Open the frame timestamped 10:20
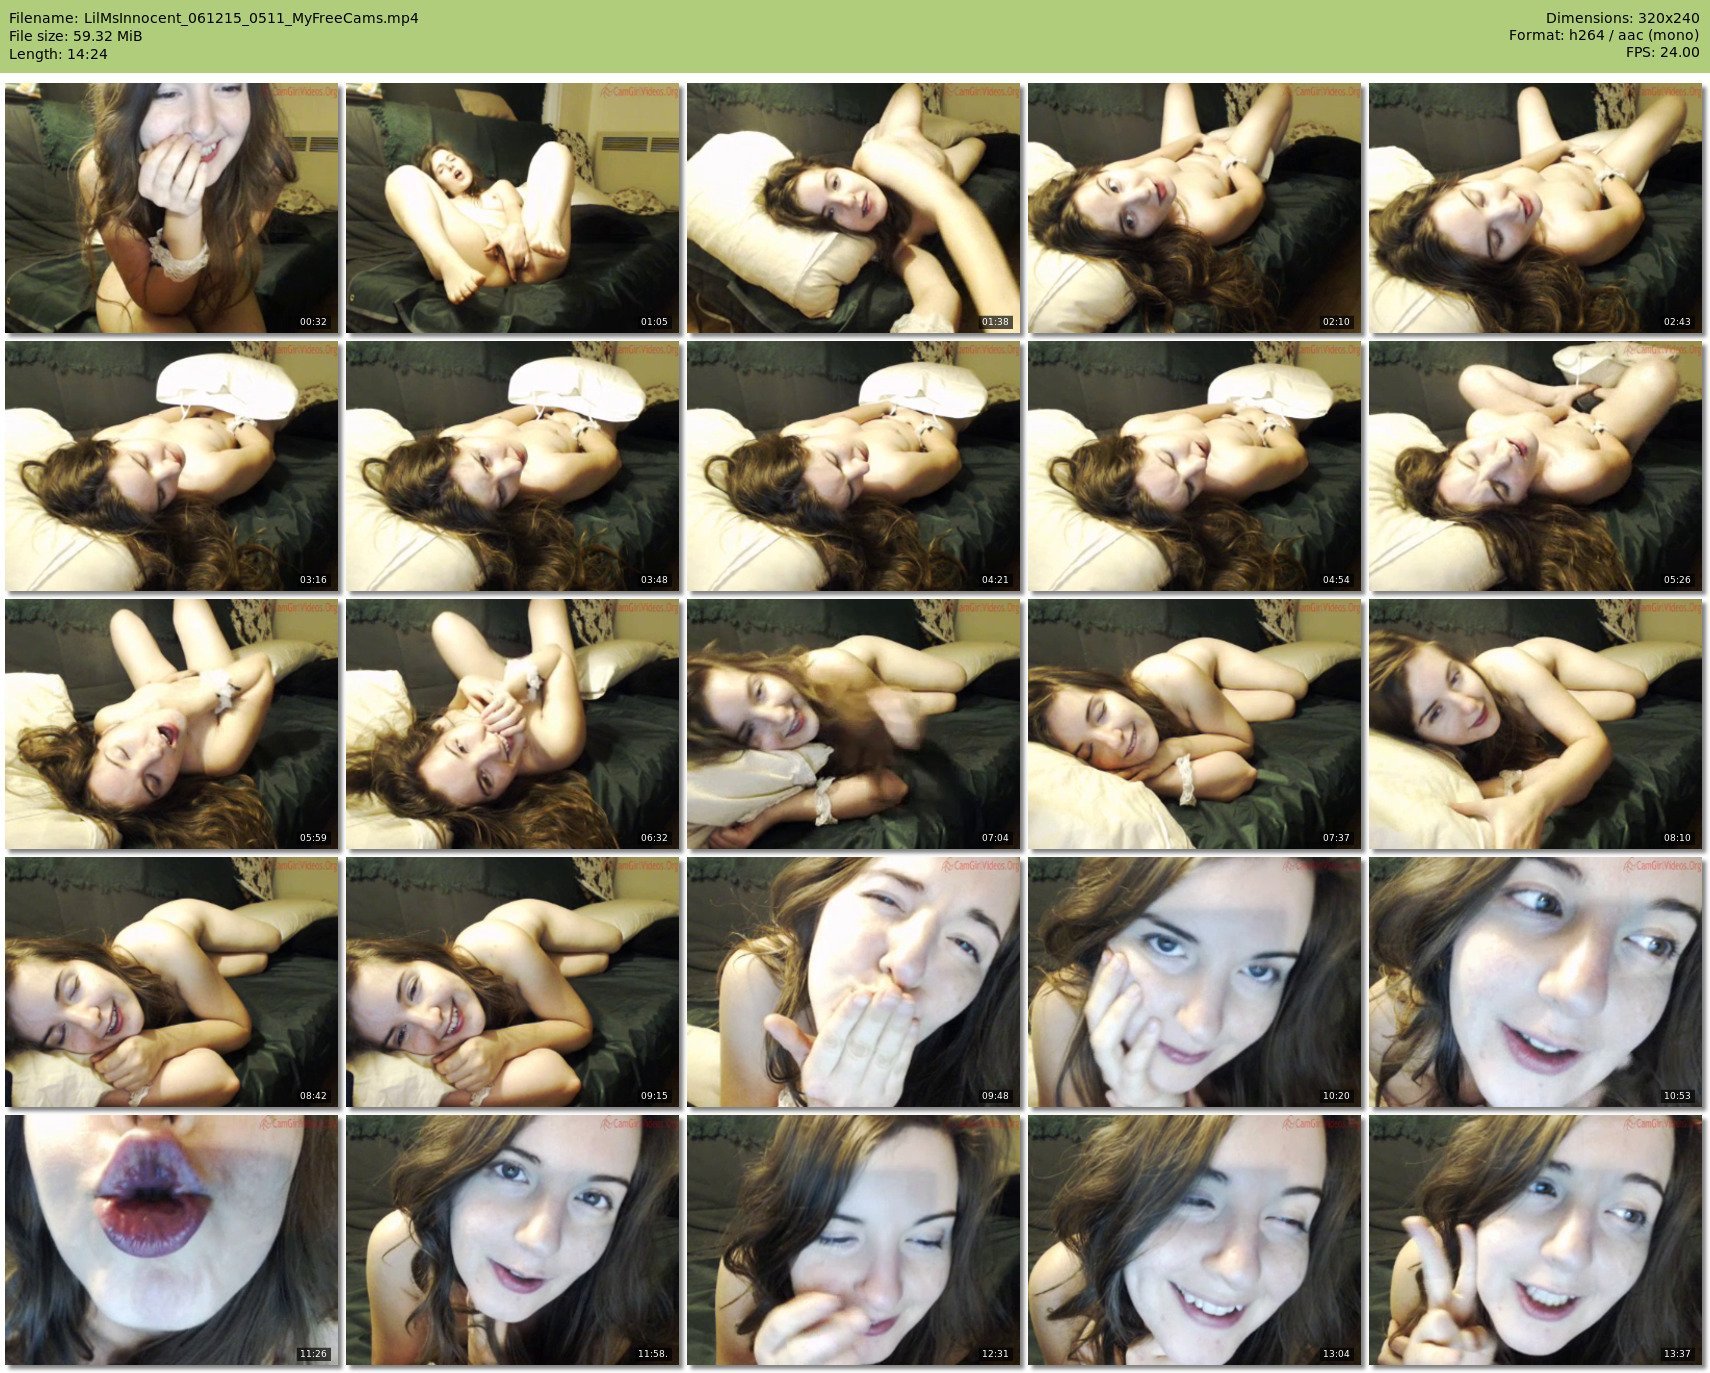Screen dimensions: 1710x1373 [x=1194, y=982]
